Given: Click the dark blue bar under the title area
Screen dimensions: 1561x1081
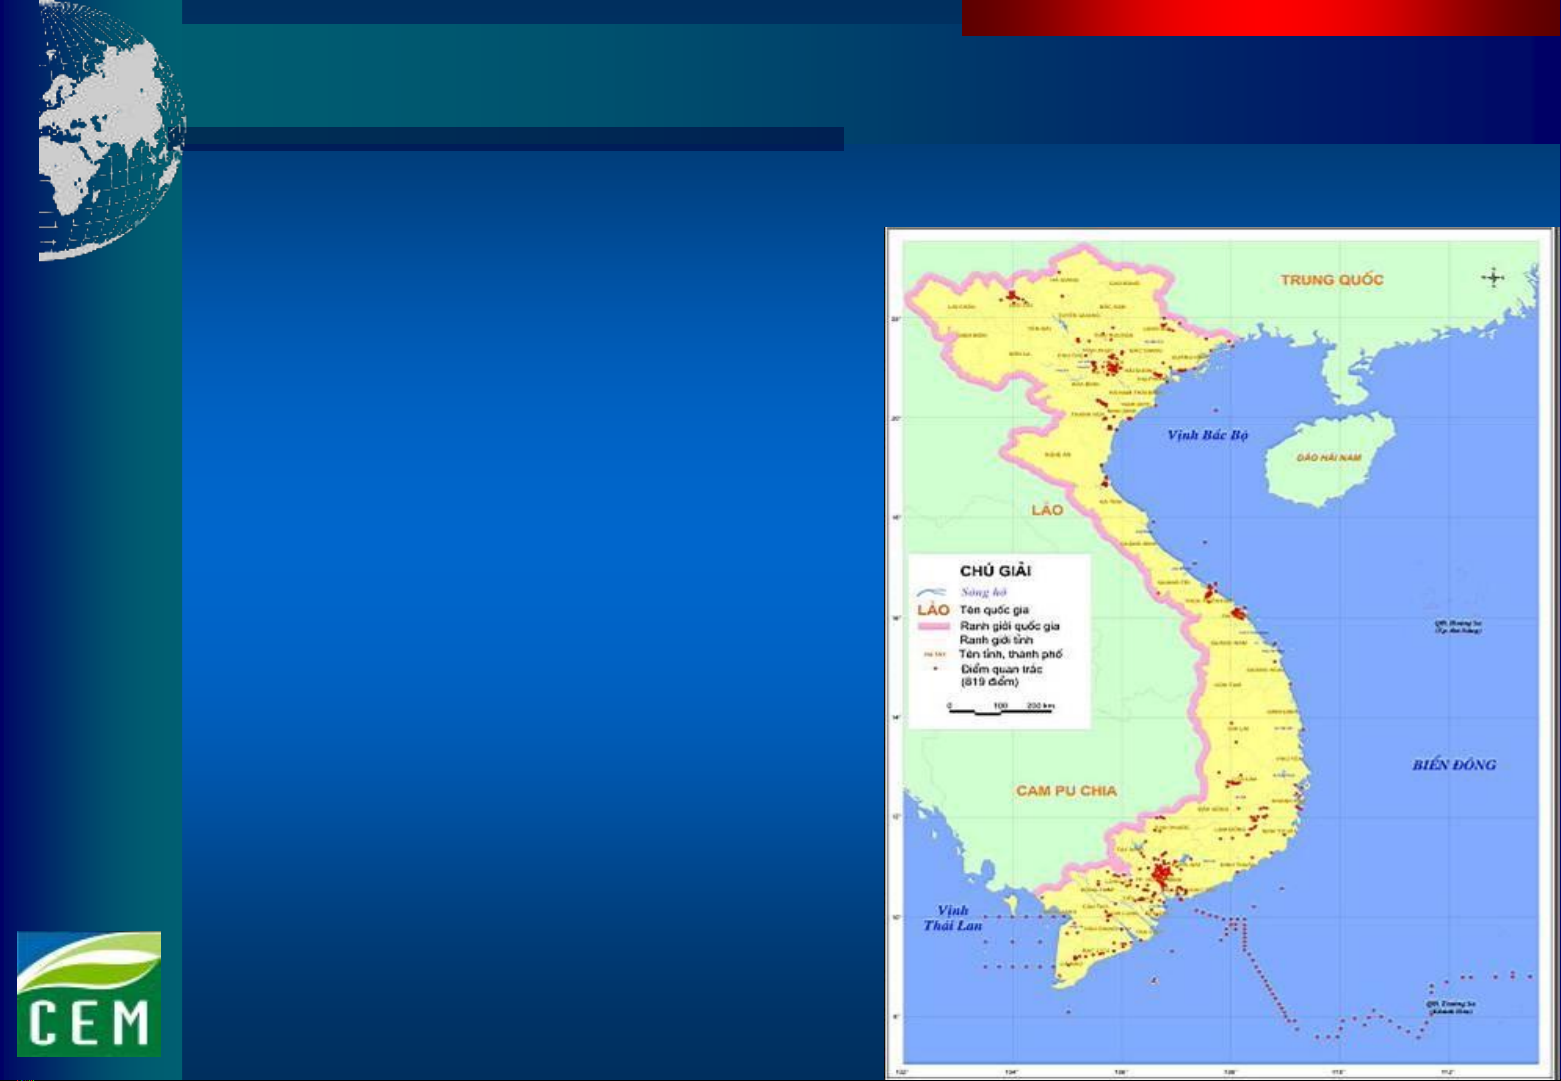Looking at the screenshot, I should pos(513,139).
